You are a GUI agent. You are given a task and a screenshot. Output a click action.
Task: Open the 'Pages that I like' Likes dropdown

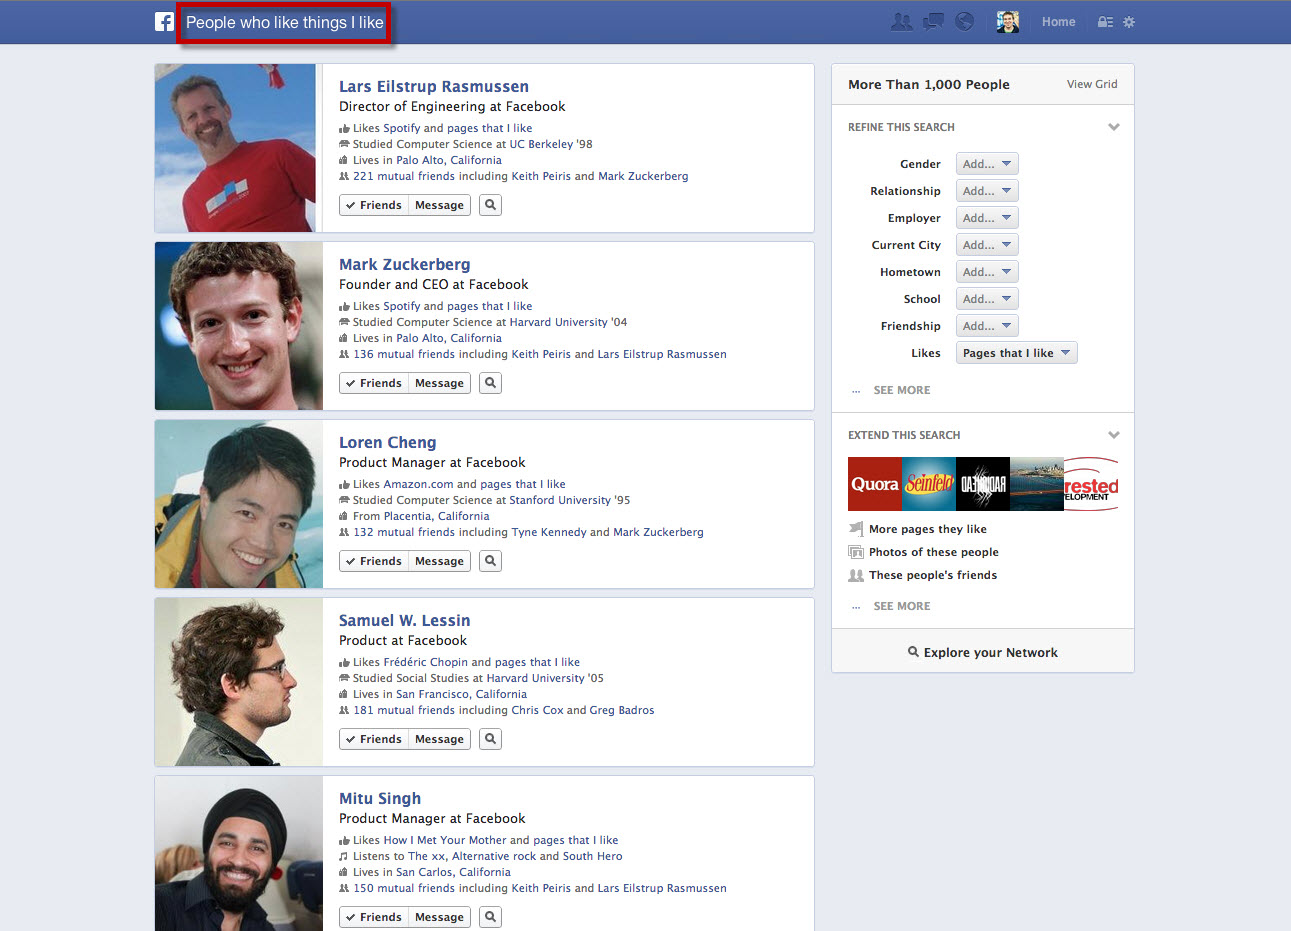1016,352
